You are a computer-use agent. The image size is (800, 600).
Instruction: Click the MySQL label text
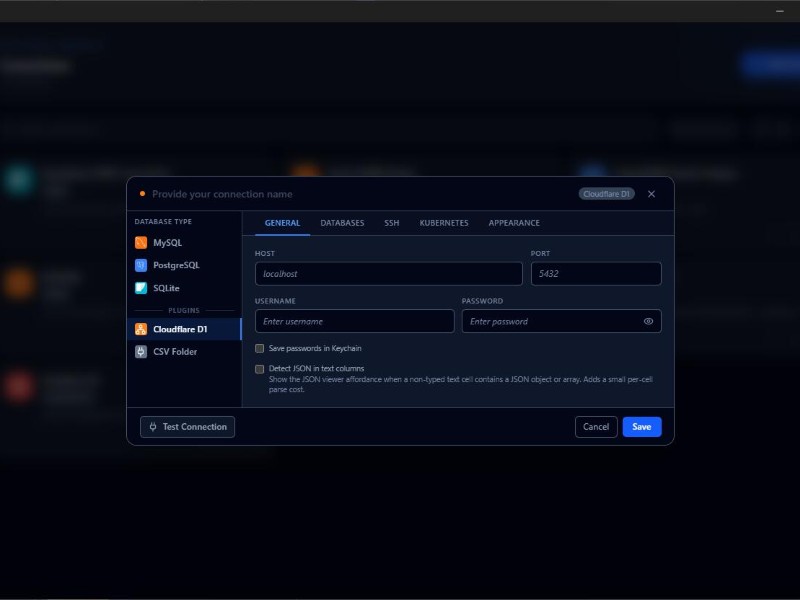(167, 243)
